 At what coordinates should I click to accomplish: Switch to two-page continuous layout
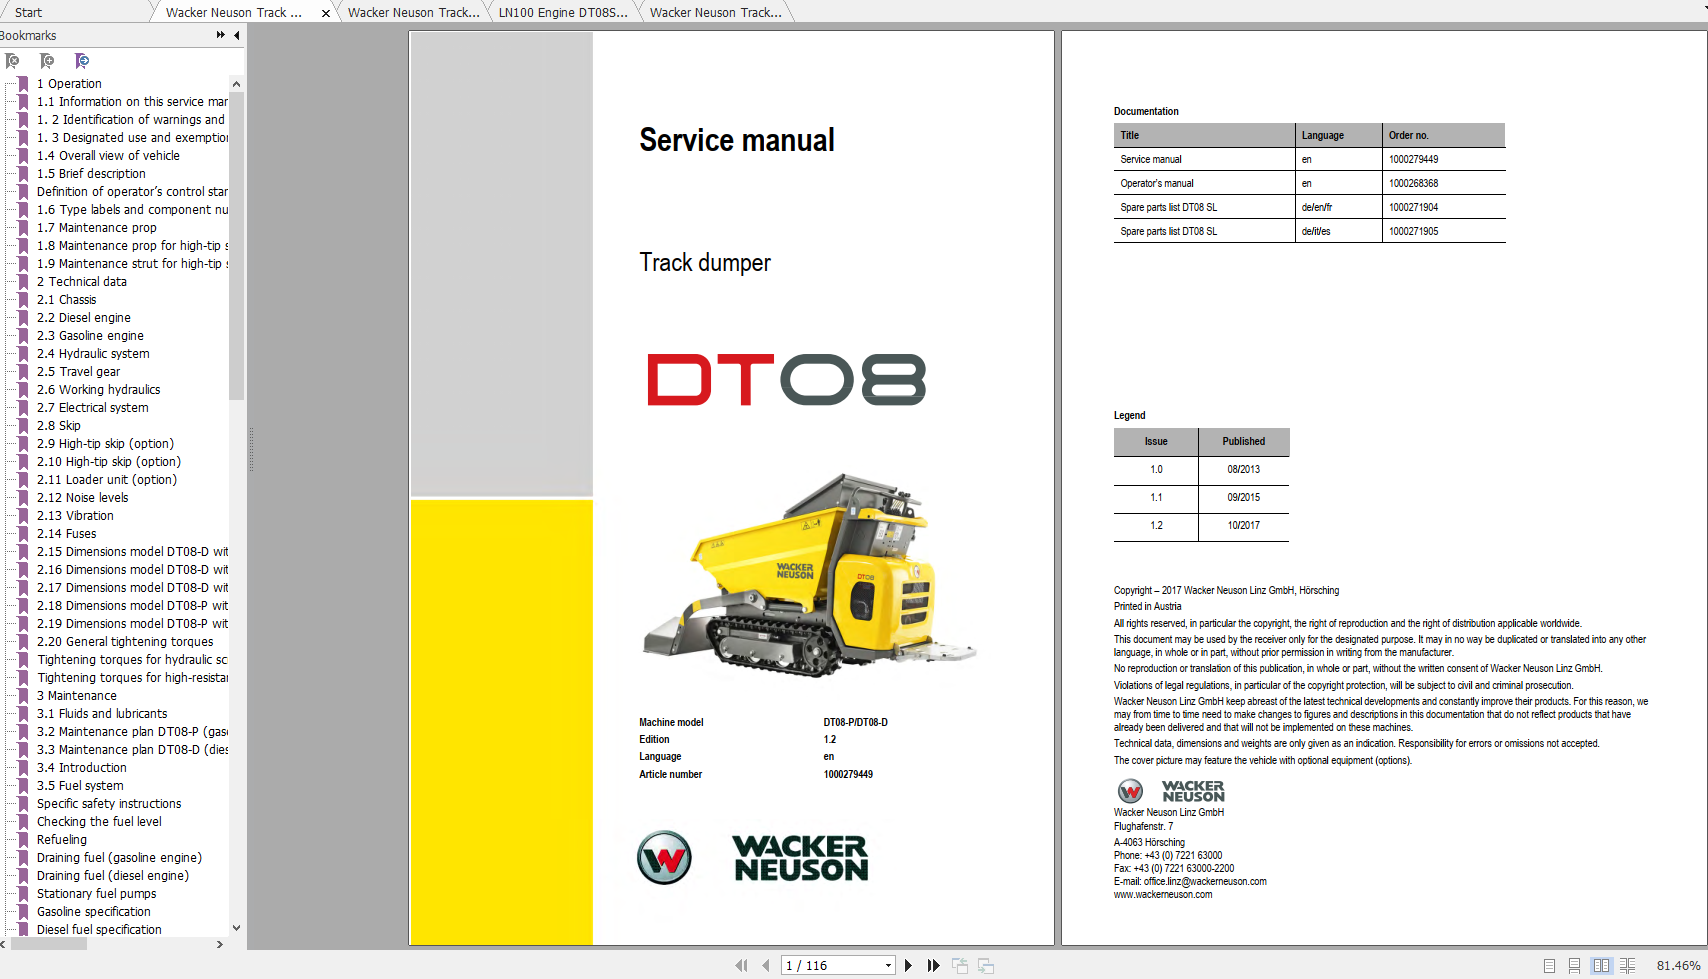coord(1628,966)
